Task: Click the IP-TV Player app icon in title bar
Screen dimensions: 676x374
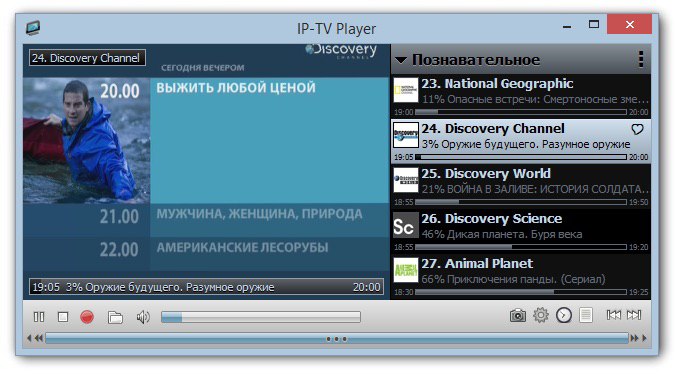Action: pyautogui.click(x=33, y=28)
